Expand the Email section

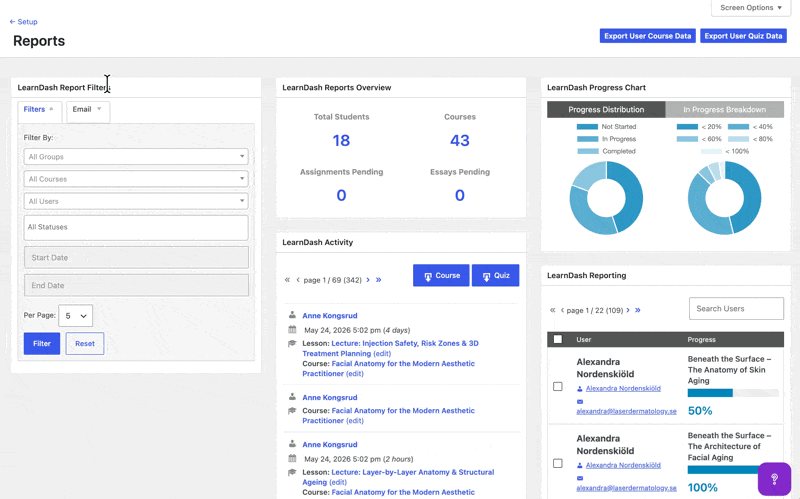(x=87, y=110)
